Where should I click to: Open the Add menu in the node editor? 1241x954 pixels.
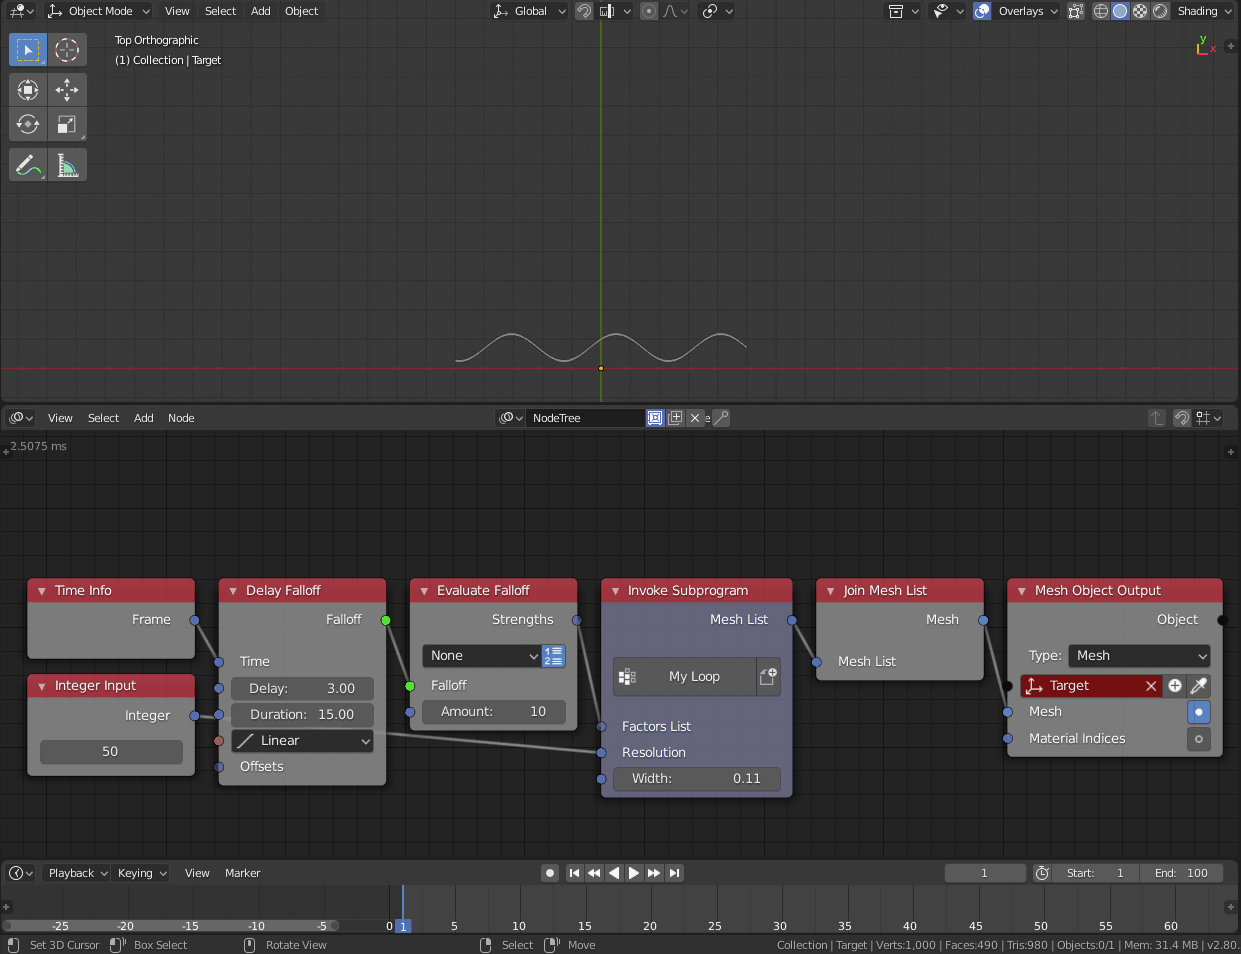[x=143, y=418]
